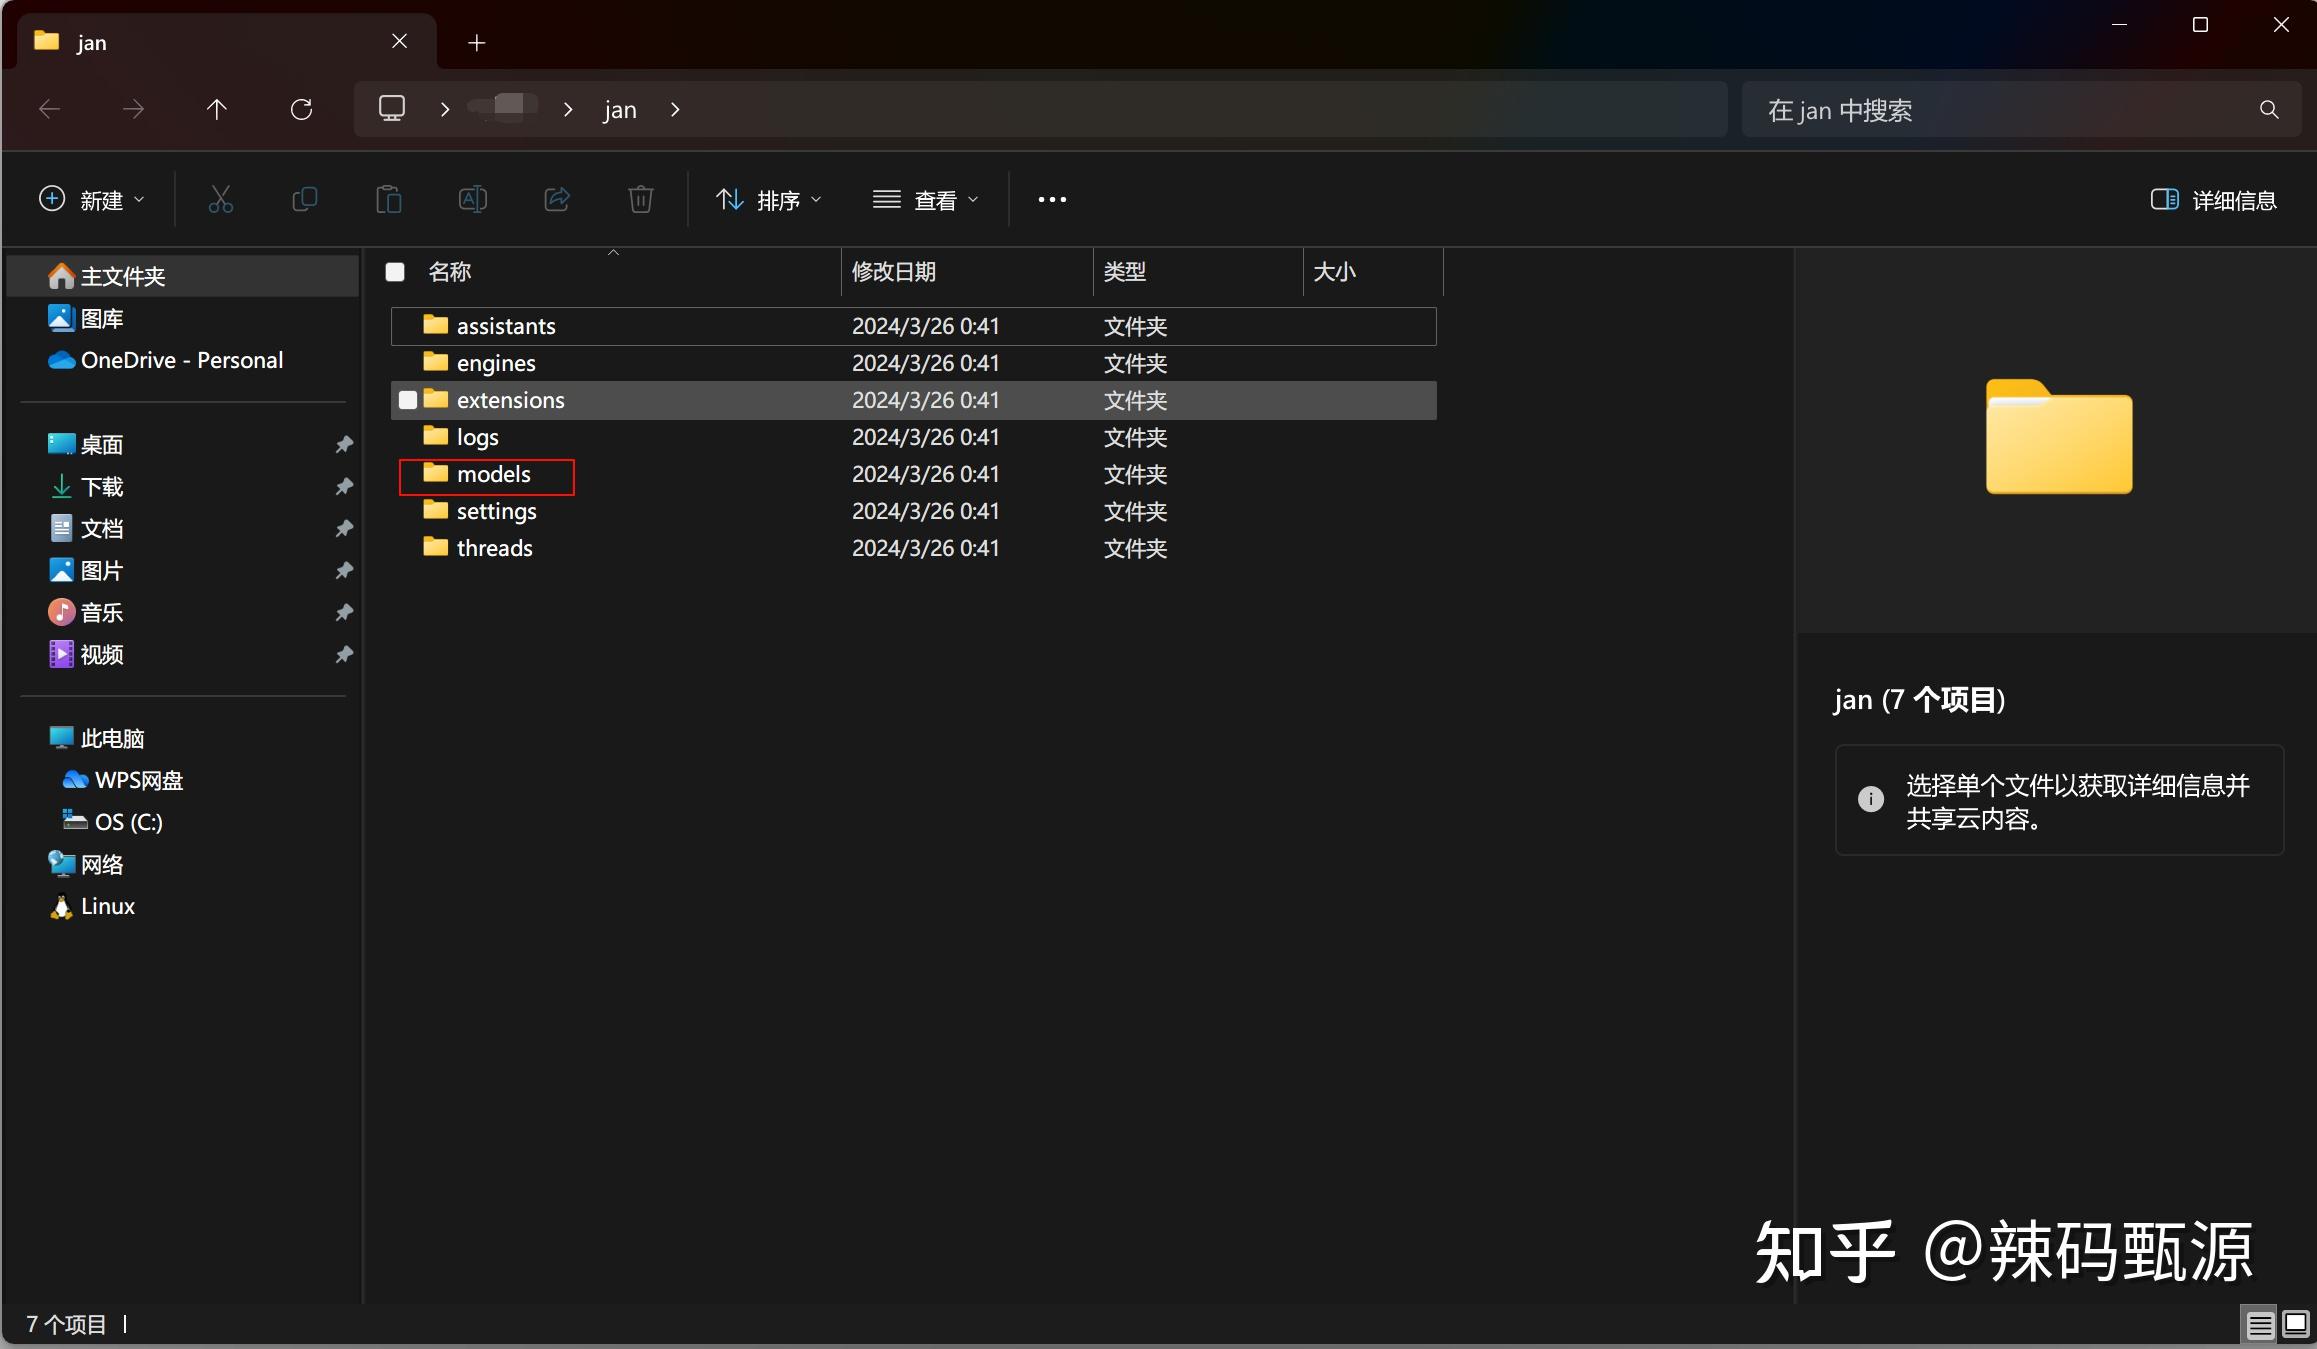2317x1349 pixels.
Task: Paste clipboard contents using paste icon
Action: (x=389, y=200)
